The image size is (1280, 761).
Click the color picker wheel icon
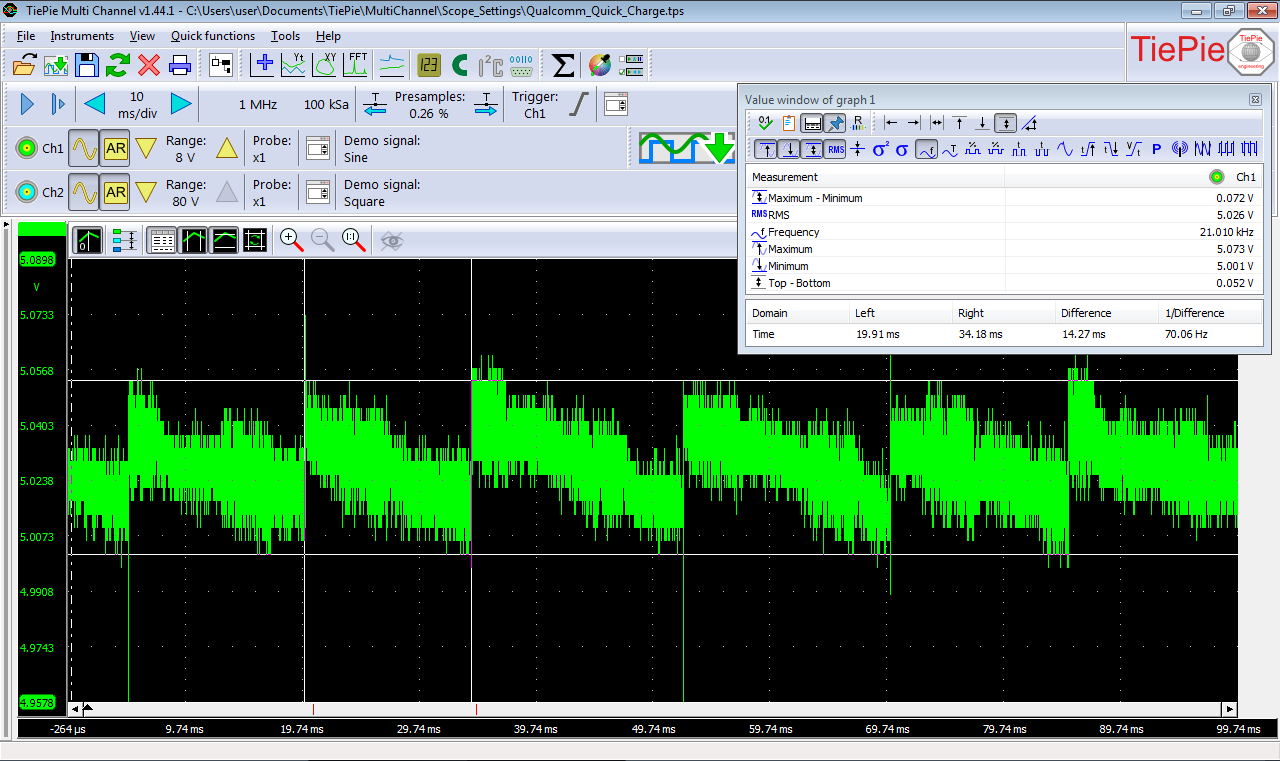click(599, 65)
